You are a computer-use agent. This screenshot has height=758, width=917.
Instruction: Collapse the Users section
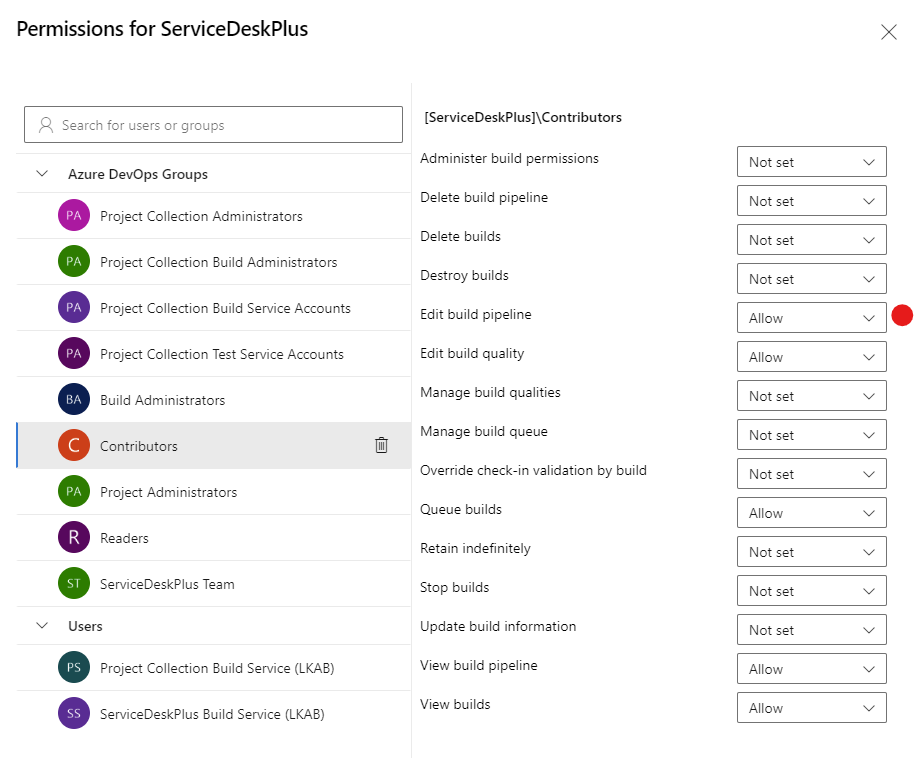(42, 626)
